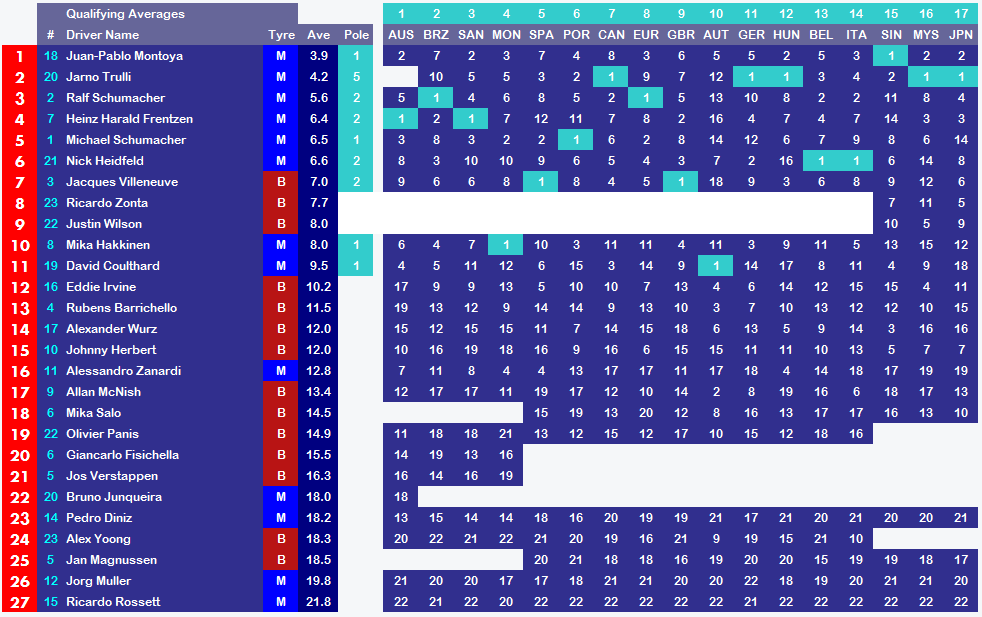
Task: Select the BEL race column header
Action: (821, 35)
